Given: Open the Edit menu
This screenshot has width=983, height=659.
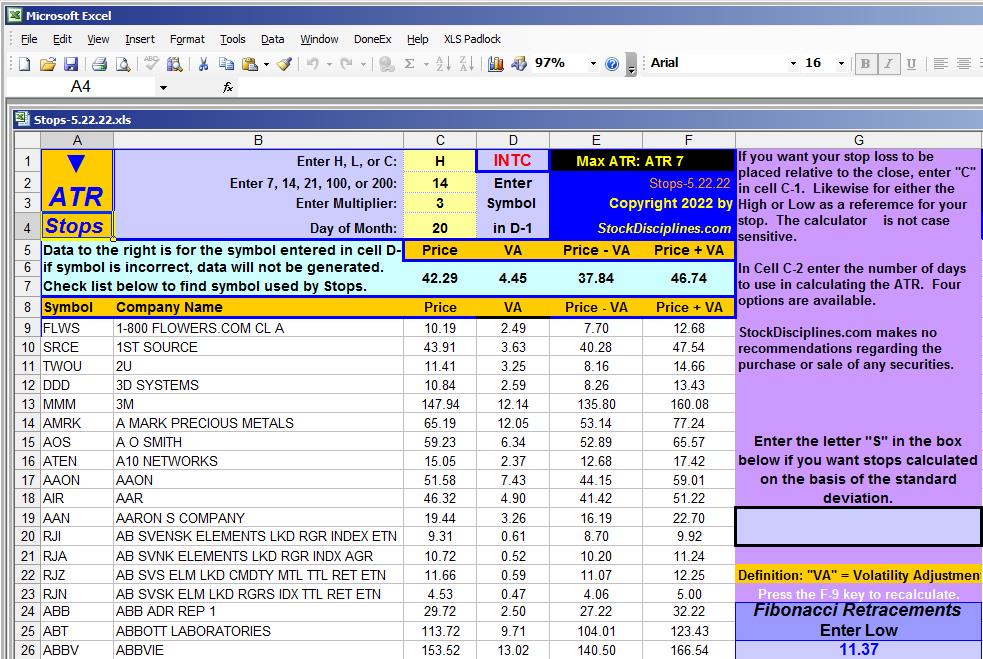Looking at the screenshot, I should click(x=62, y=39).
